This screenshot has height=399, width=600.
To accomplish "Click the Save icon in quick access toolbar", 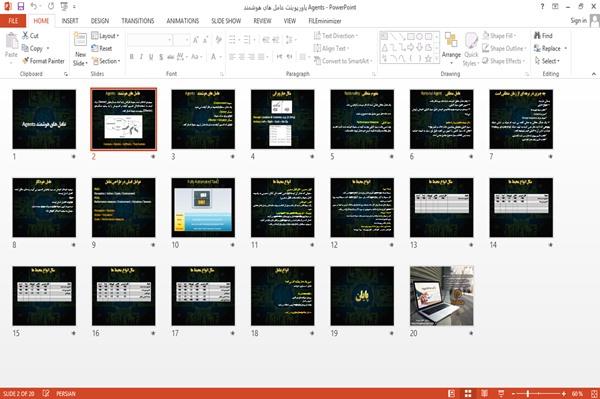I will click(x=21, y=6).
